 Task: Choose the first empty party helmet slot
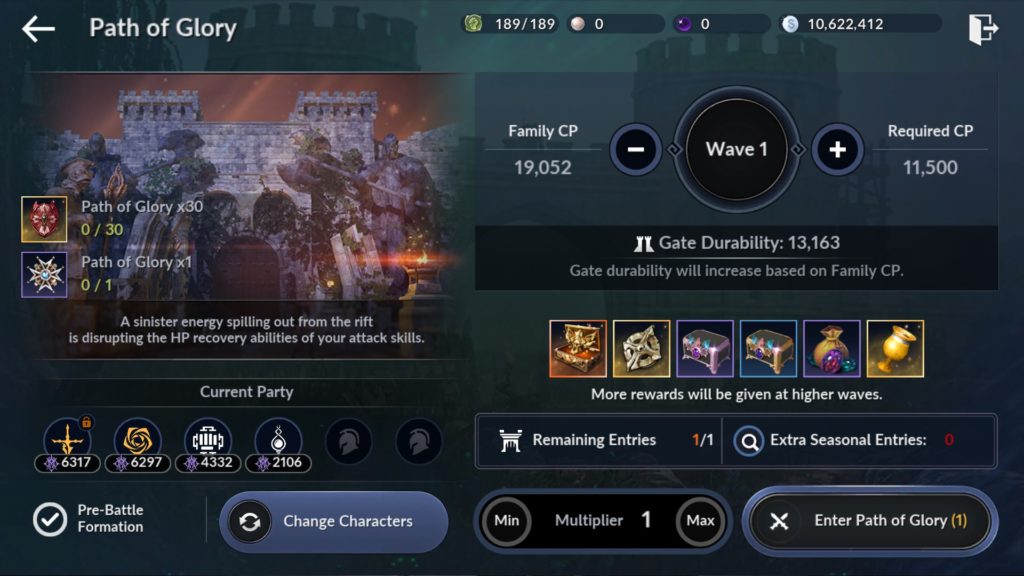coord(349,442)
